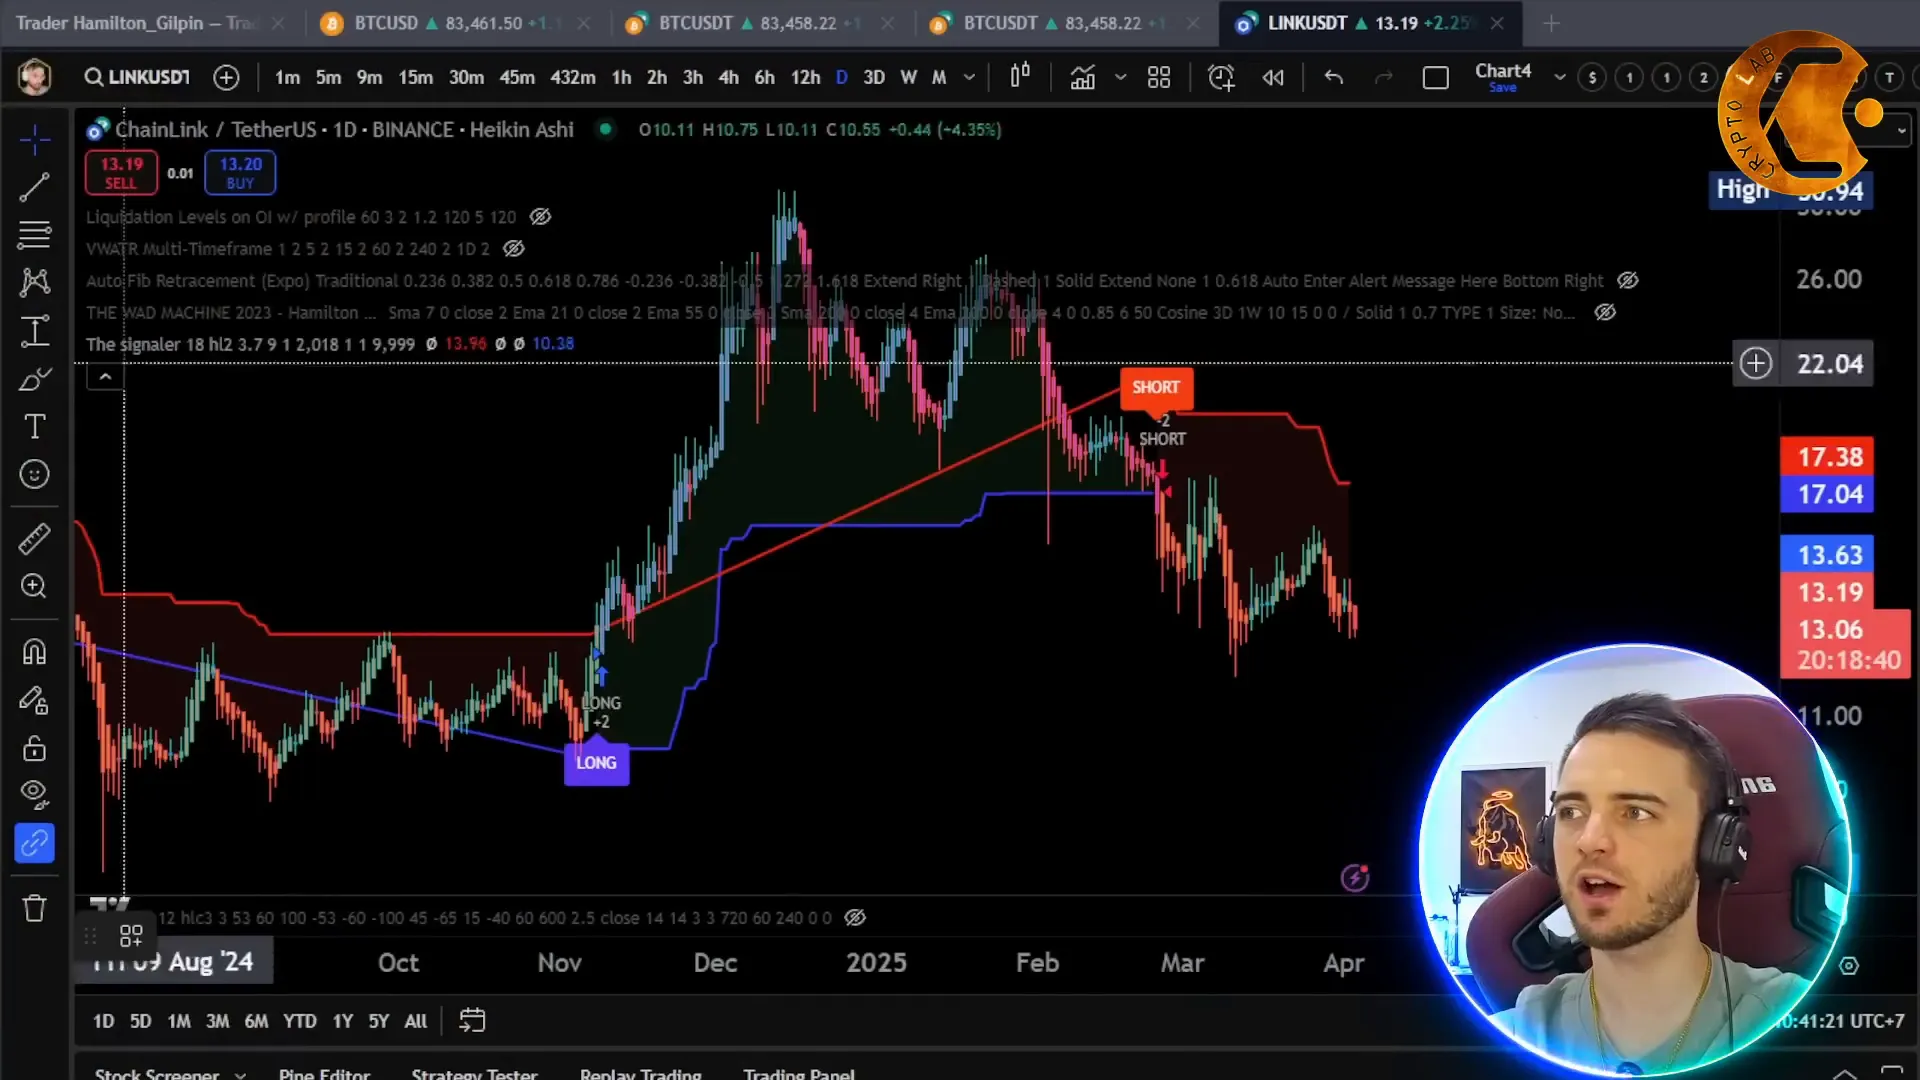Toggle visibility of Auto Fib Retracement indicator
Viewport: 1920px width, 1080px height.
pos(1628,281)
